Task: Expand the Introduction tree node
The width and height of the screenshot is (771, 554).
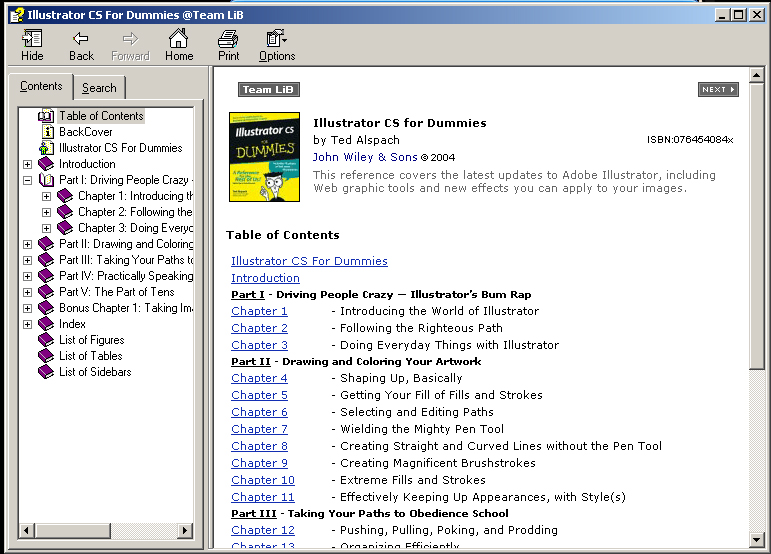Action: click(28, 164)
